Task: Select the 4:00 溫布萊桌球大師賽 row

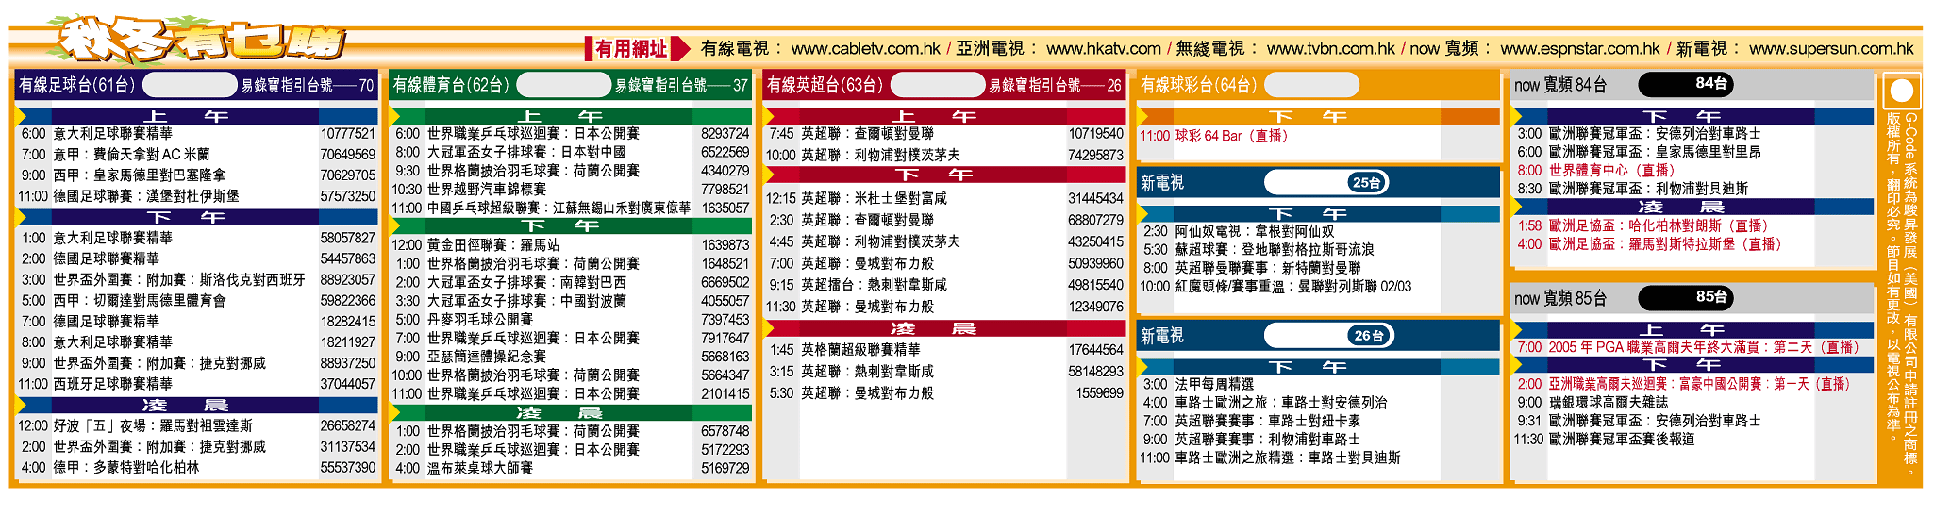Action: (x=570, y=468)
